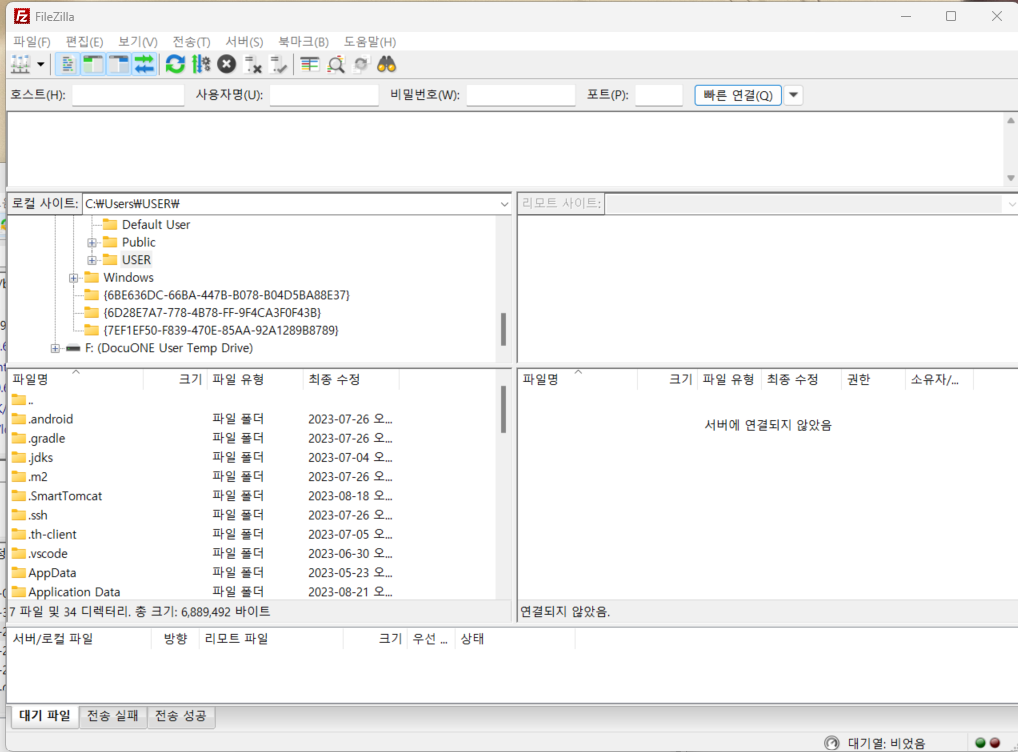
Task: Toggle synchronized browsing icon
Action: tap(361, 64)
